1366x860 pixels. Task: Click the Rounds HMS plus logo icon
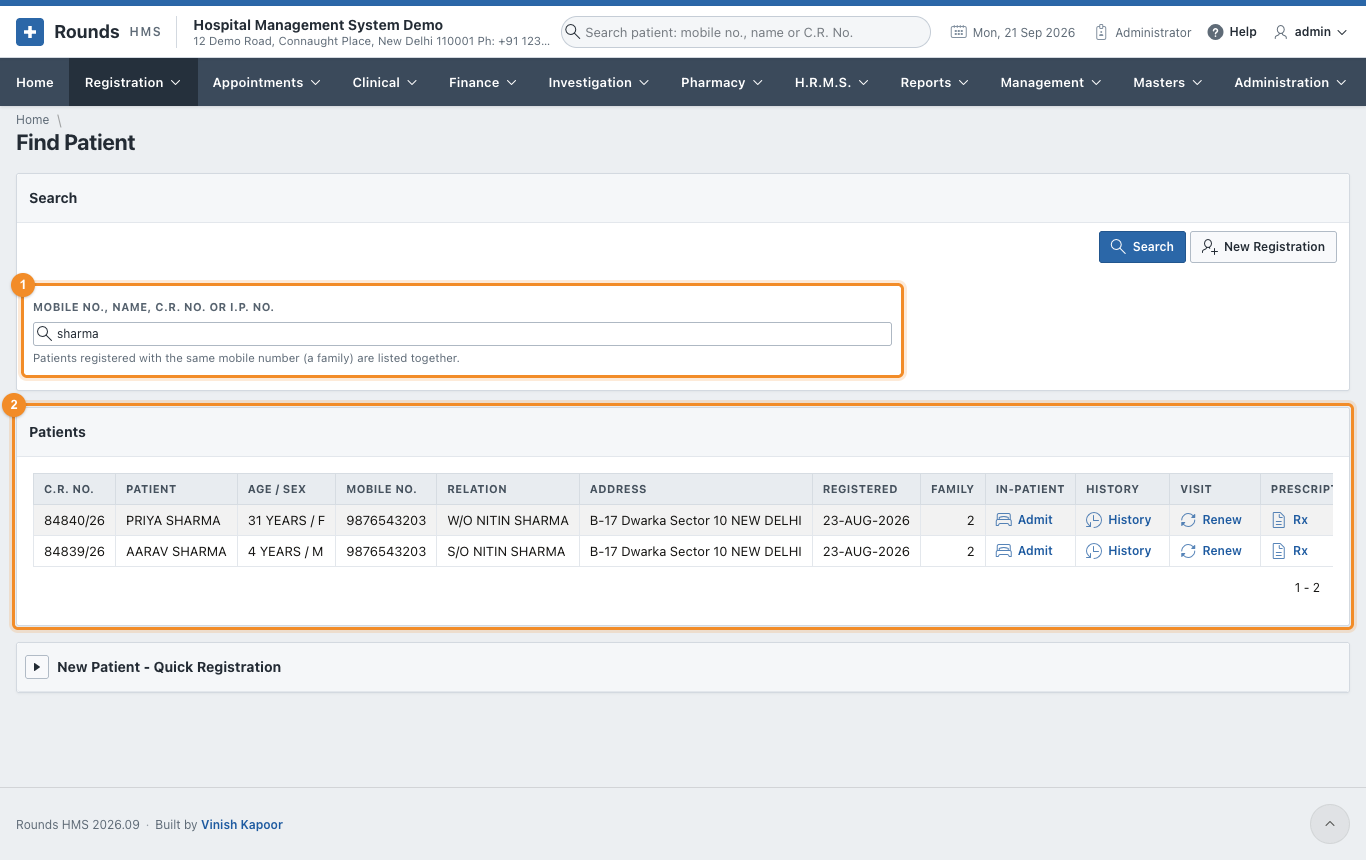tap(30, 32)
